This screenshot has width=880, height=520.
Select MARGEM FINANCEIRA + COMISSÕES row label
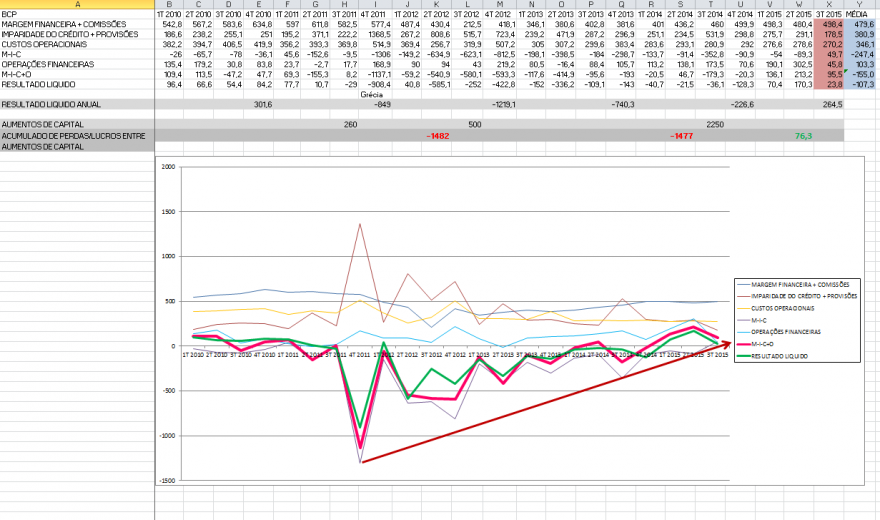(63, 24)
